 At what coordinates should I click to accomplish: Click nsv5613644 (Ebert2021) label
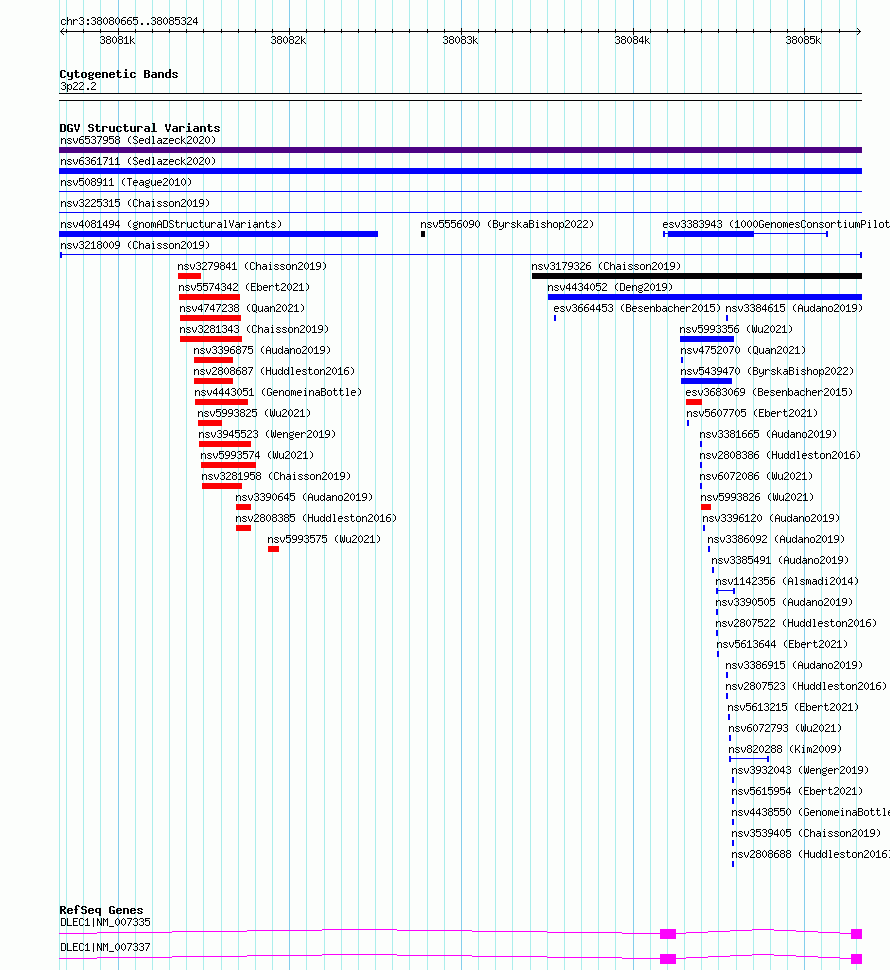782,645
